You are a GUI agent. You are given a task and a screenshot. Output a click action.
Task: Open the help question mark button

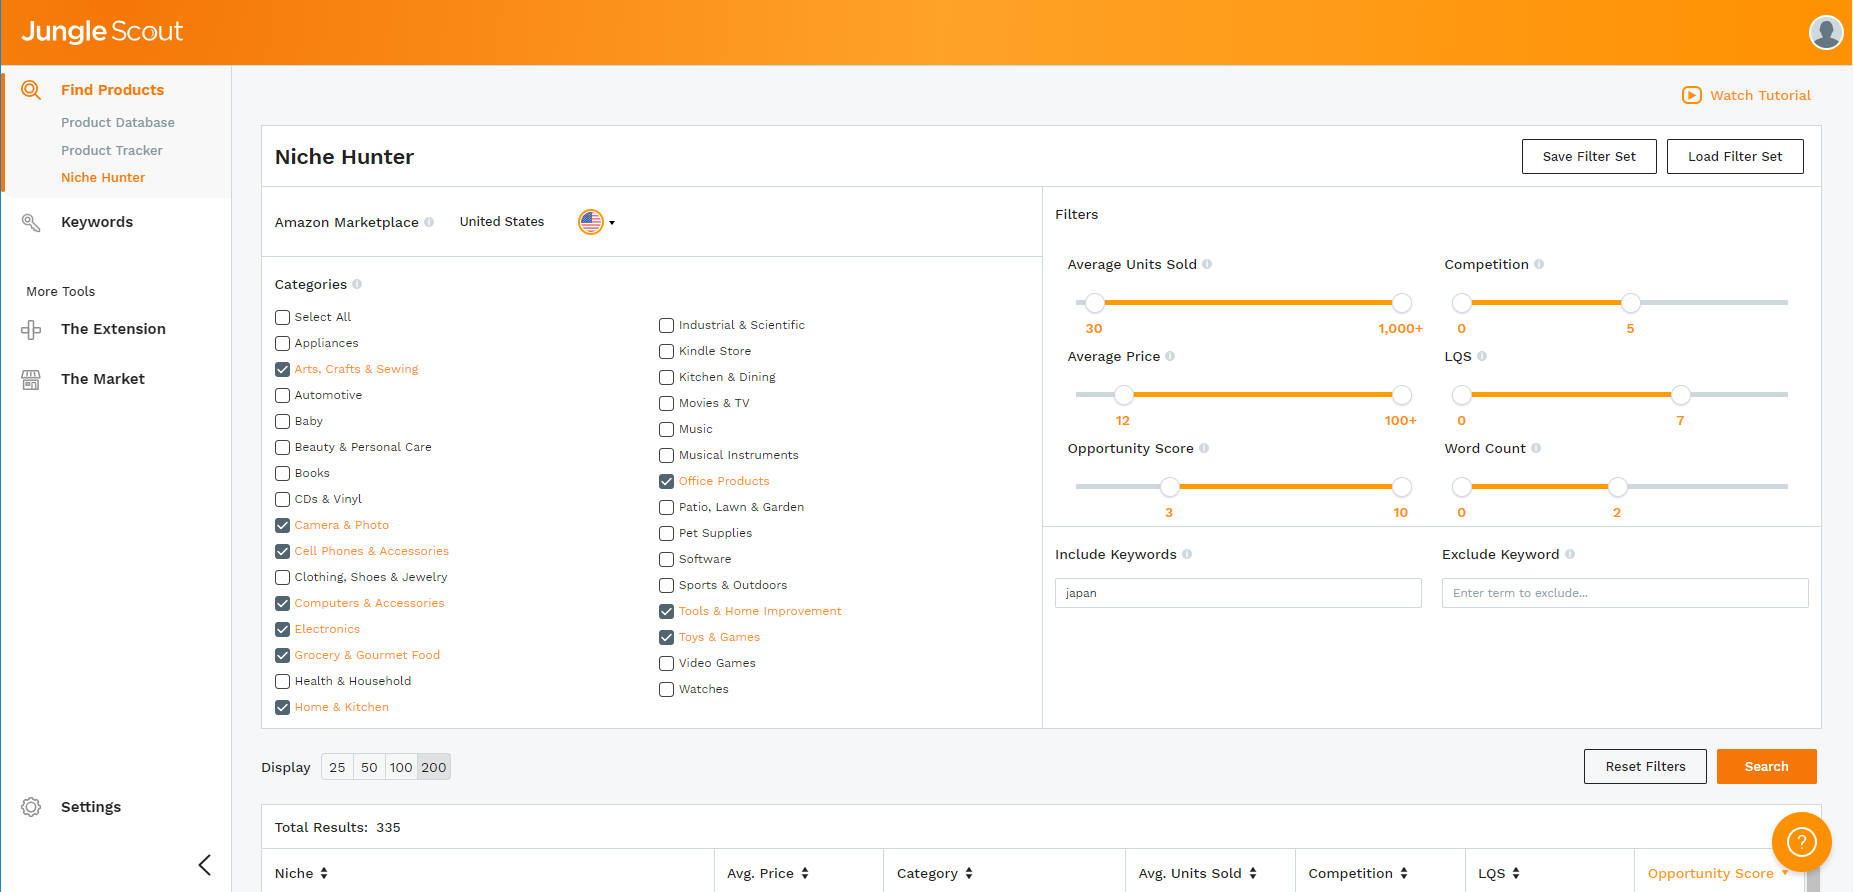pyautogui.click(x=1802, y=842)
